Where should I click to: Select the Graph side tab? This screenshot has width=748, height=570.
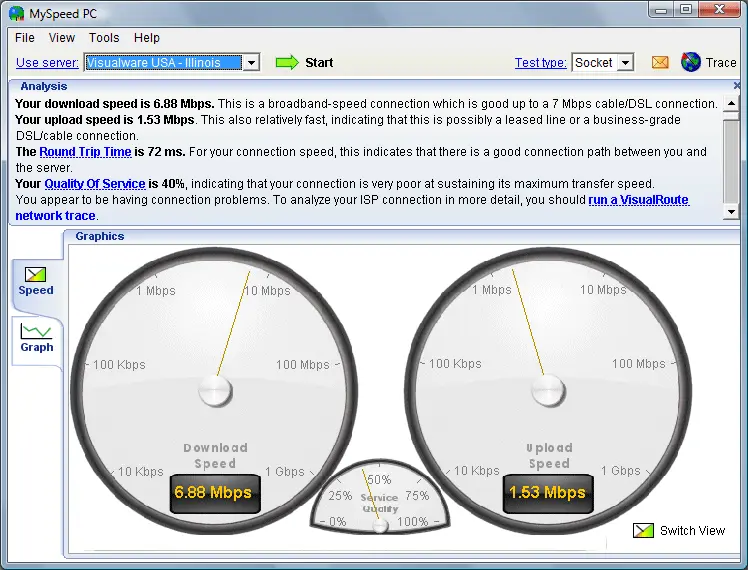point(37,338)
